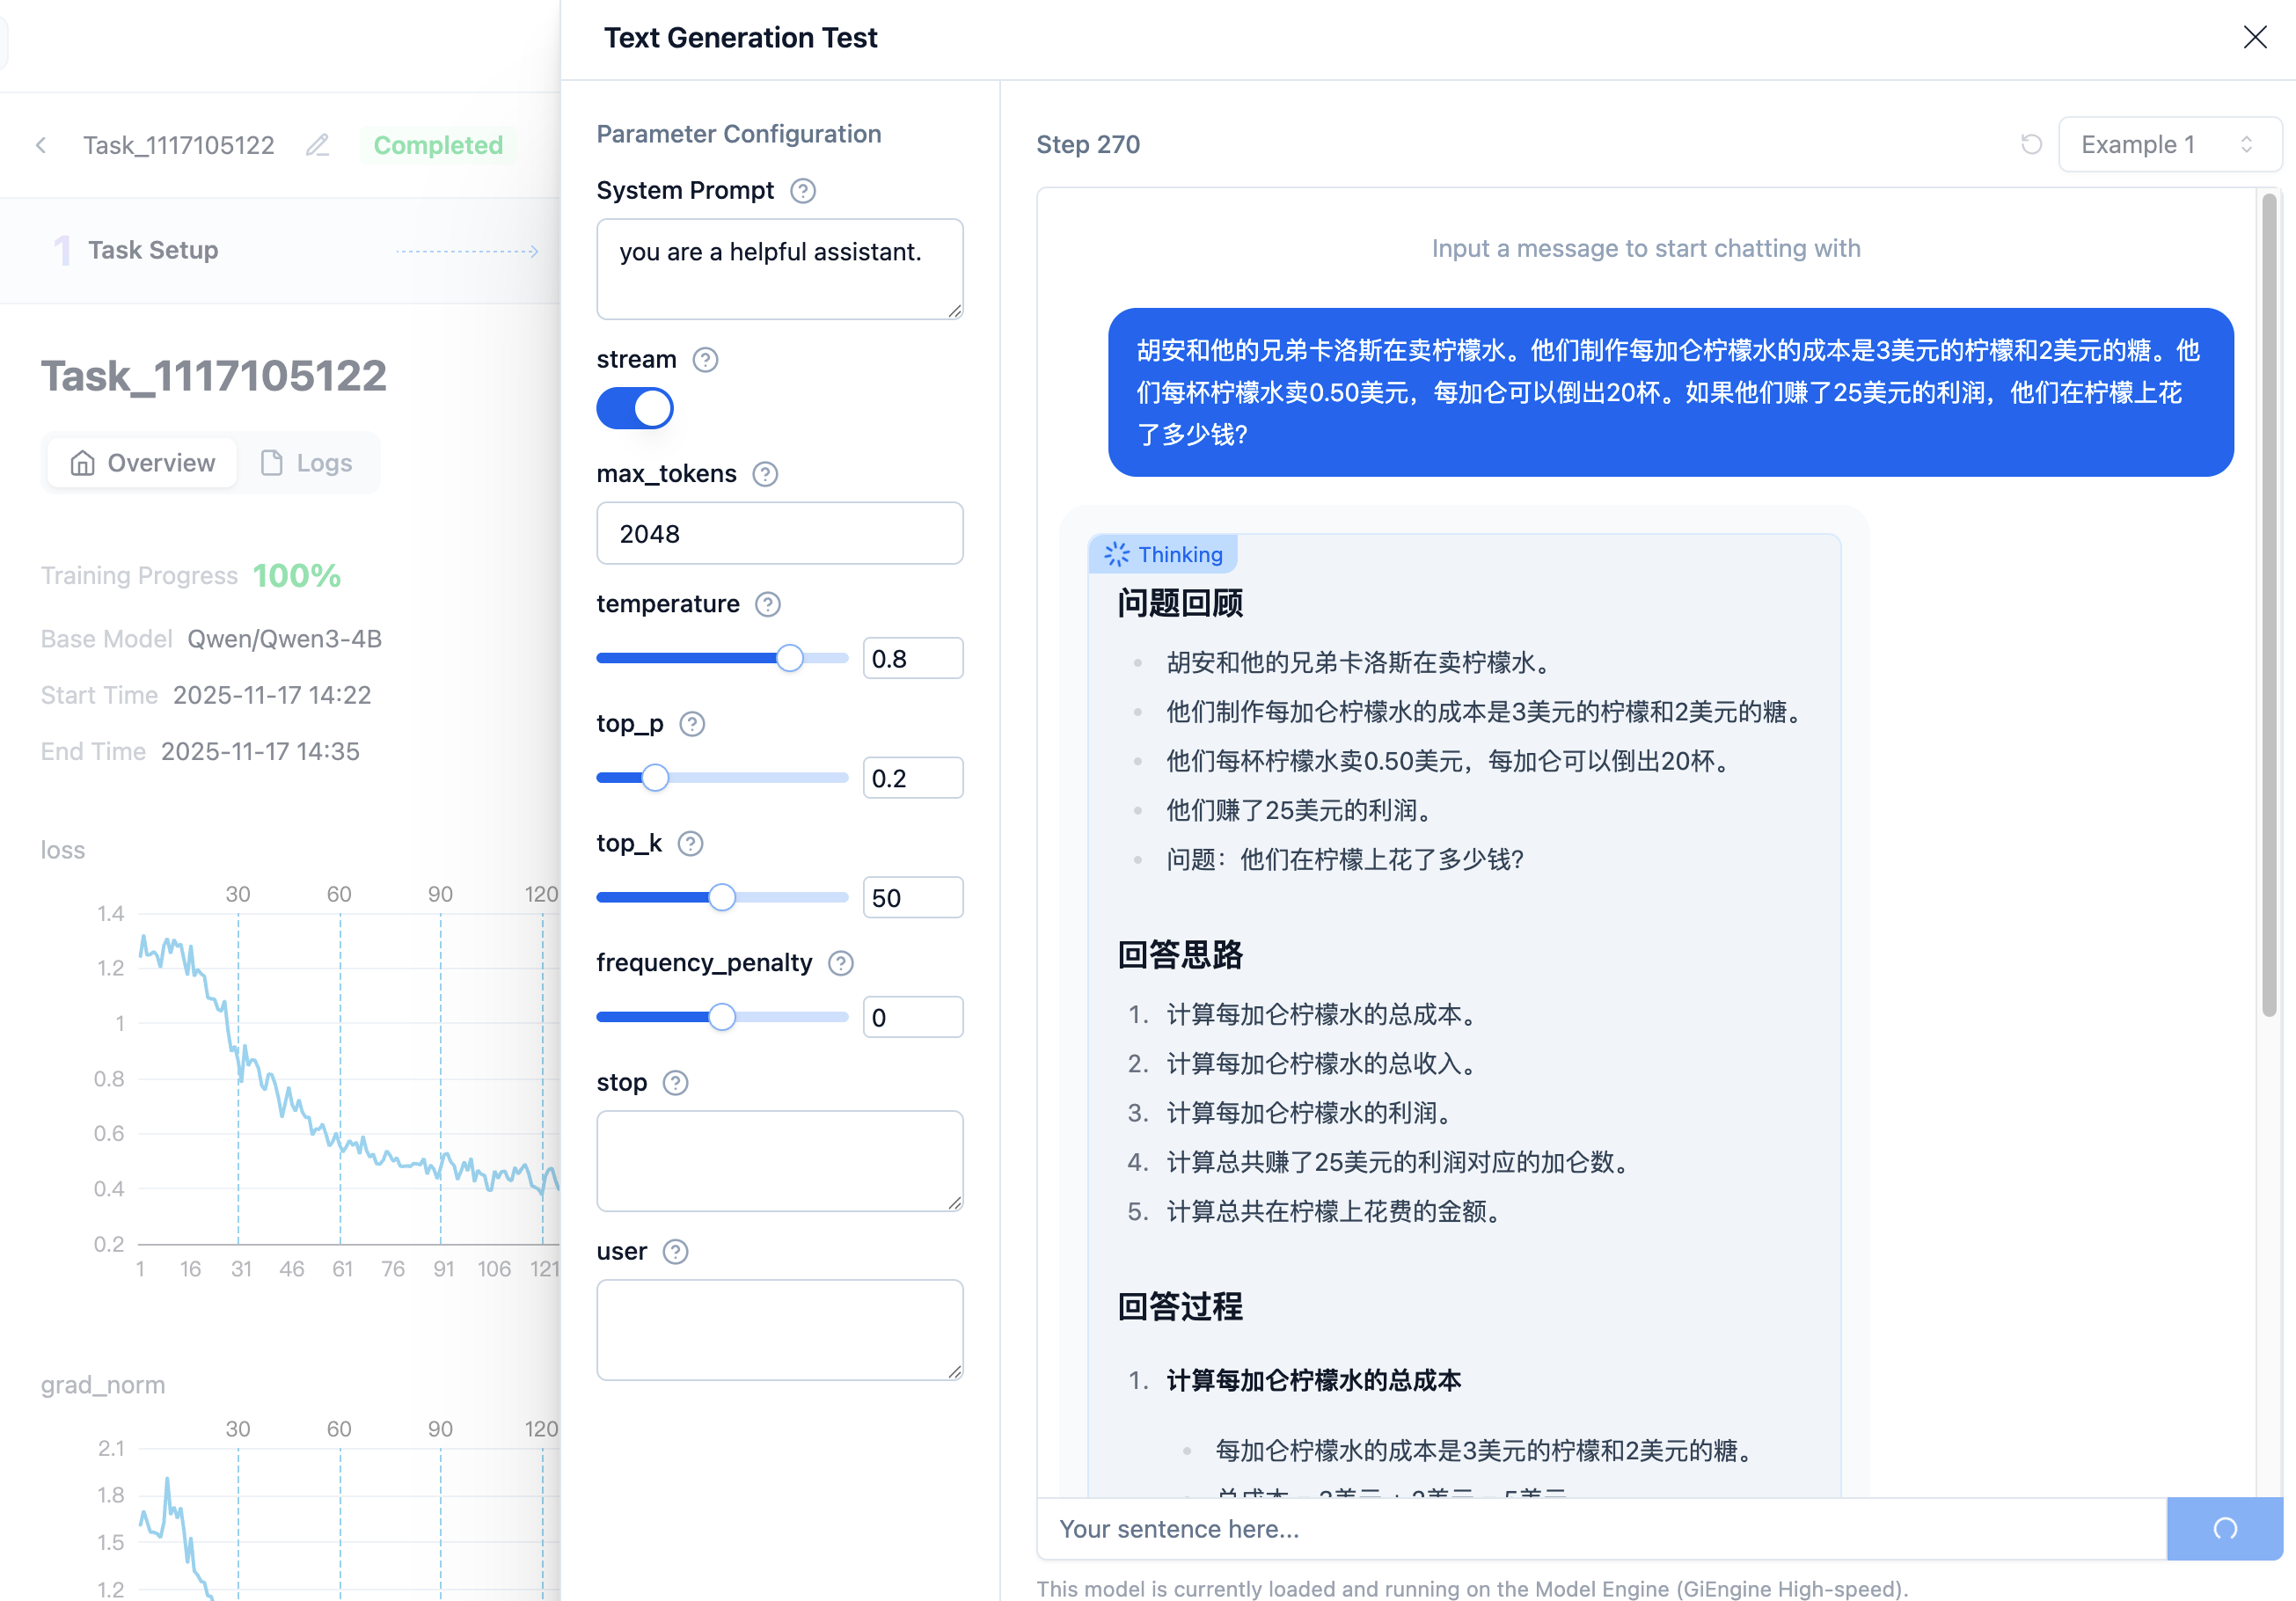Click the max_tokens input showing 2048
The height and width of the screenshot is (1601, 2296).
click(779, 533)
